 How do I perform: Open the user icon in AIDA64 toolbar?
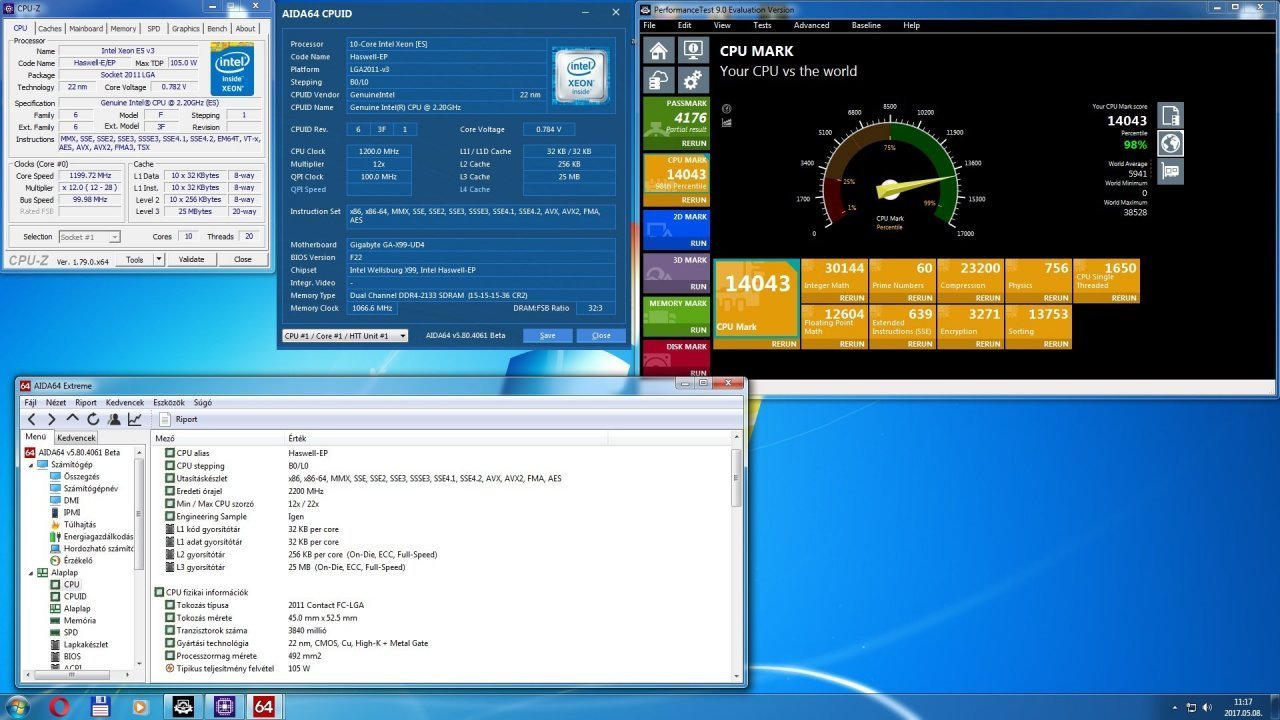coord(113,419)
